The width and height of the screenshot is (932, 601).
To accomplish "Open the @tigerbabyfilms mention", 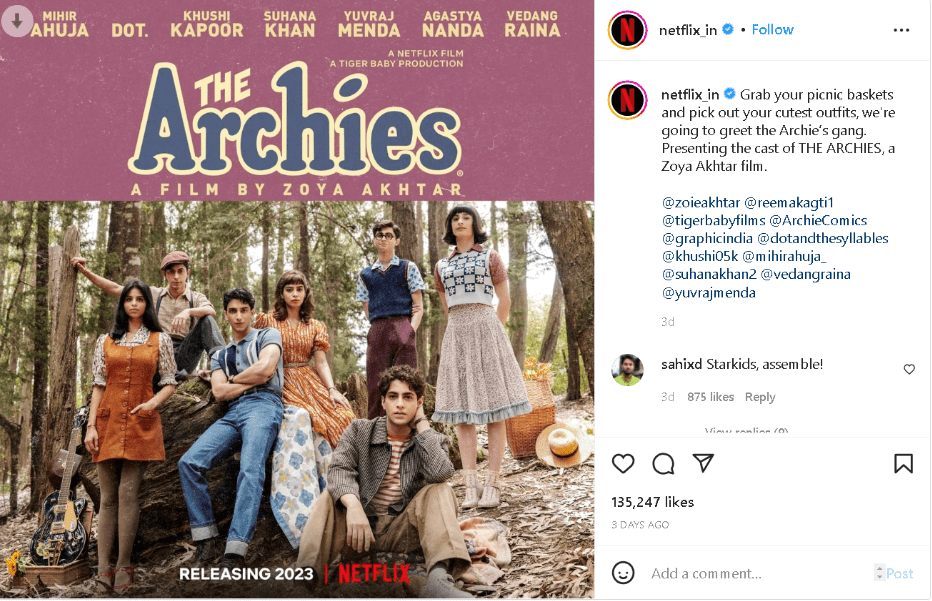I will pos(713,221).
